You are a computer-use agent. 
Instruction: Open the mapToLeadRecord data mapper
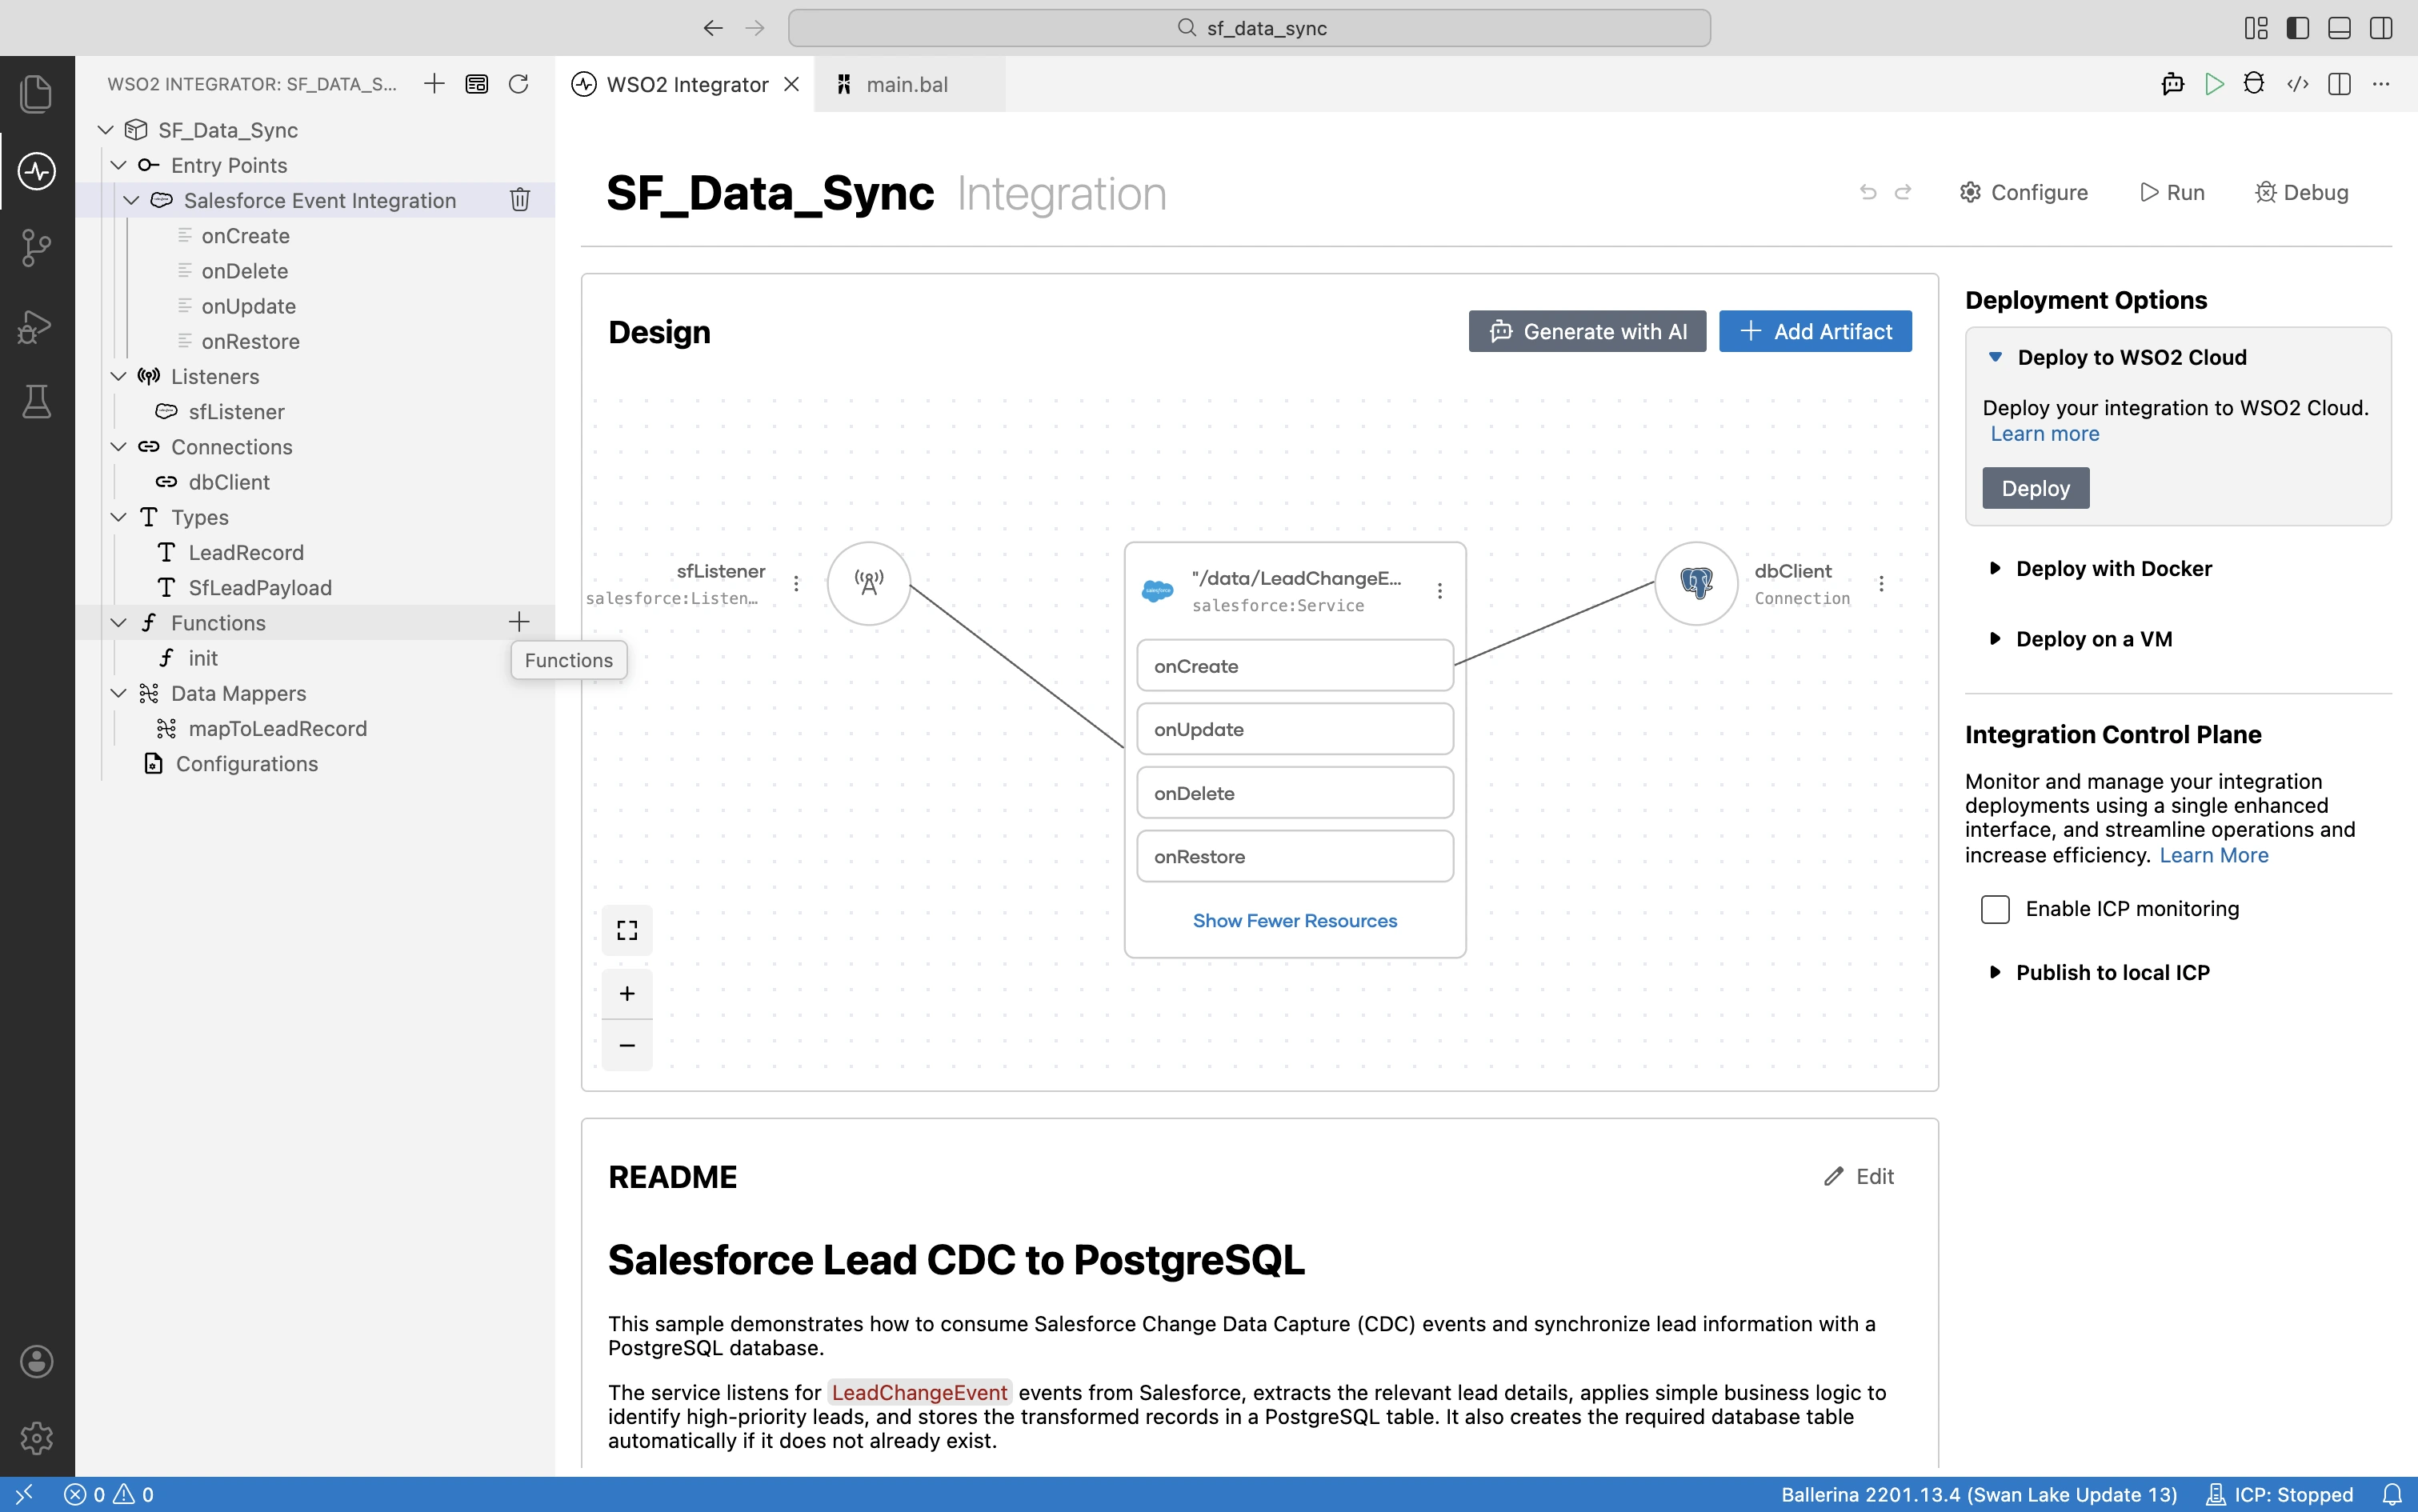point(278,728)
